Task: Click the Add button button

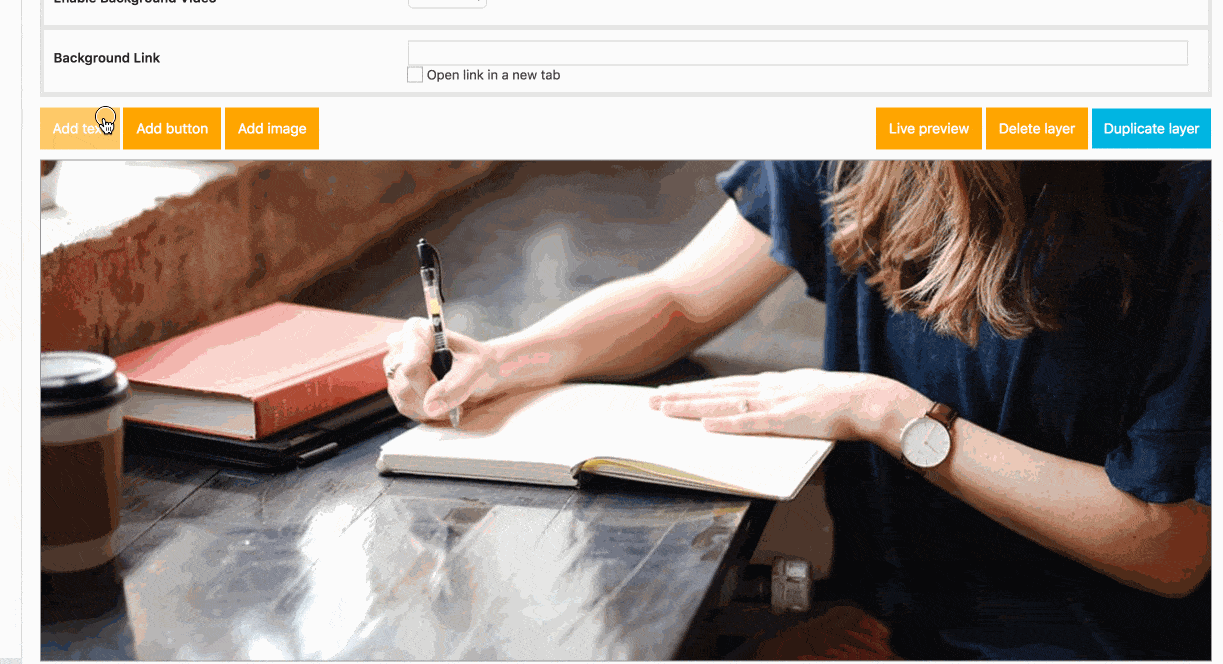Action: tap(172, 129)
